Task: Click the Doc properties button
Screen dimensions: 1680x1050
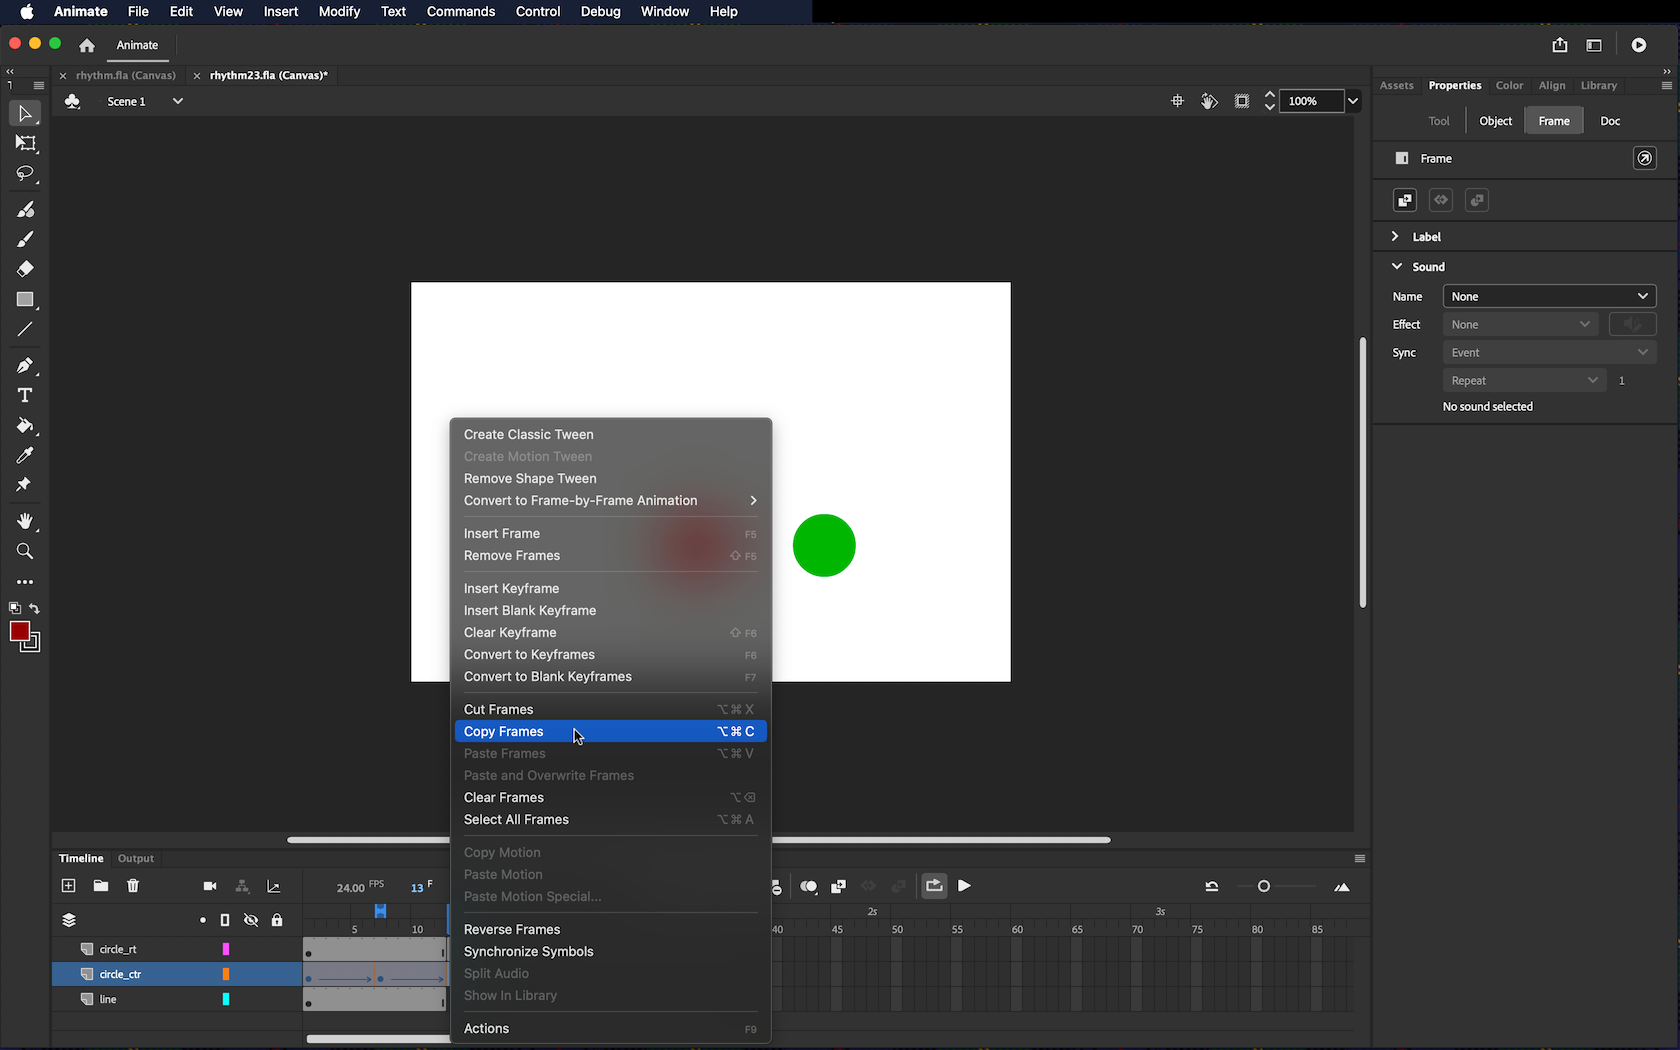Action: tap(1609, 121)
